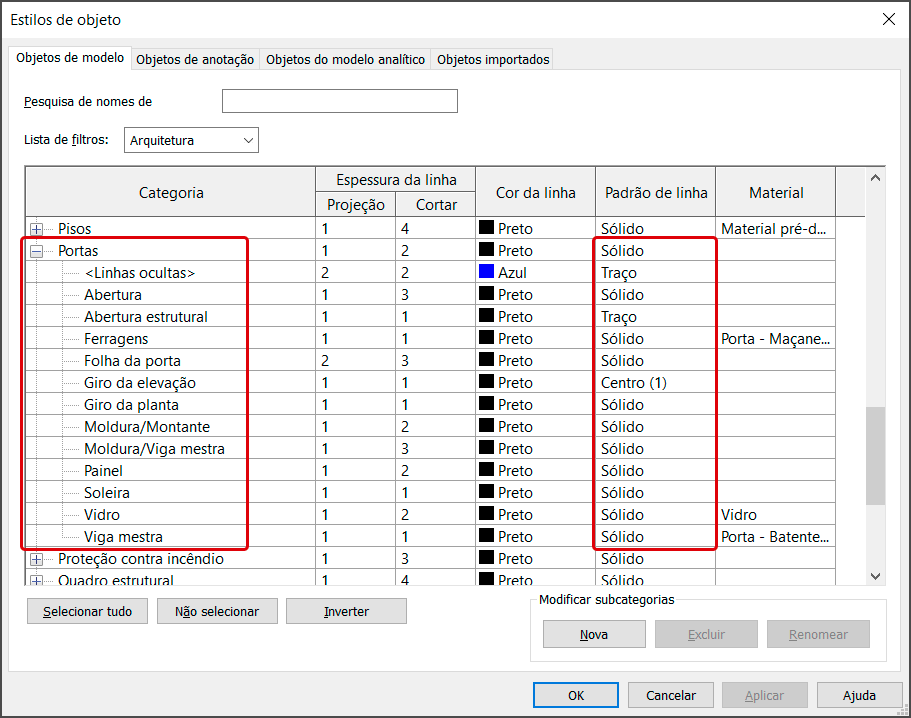Open help with the Ajuda button
Screen dimensions: 911x718
tap(859, 695)
